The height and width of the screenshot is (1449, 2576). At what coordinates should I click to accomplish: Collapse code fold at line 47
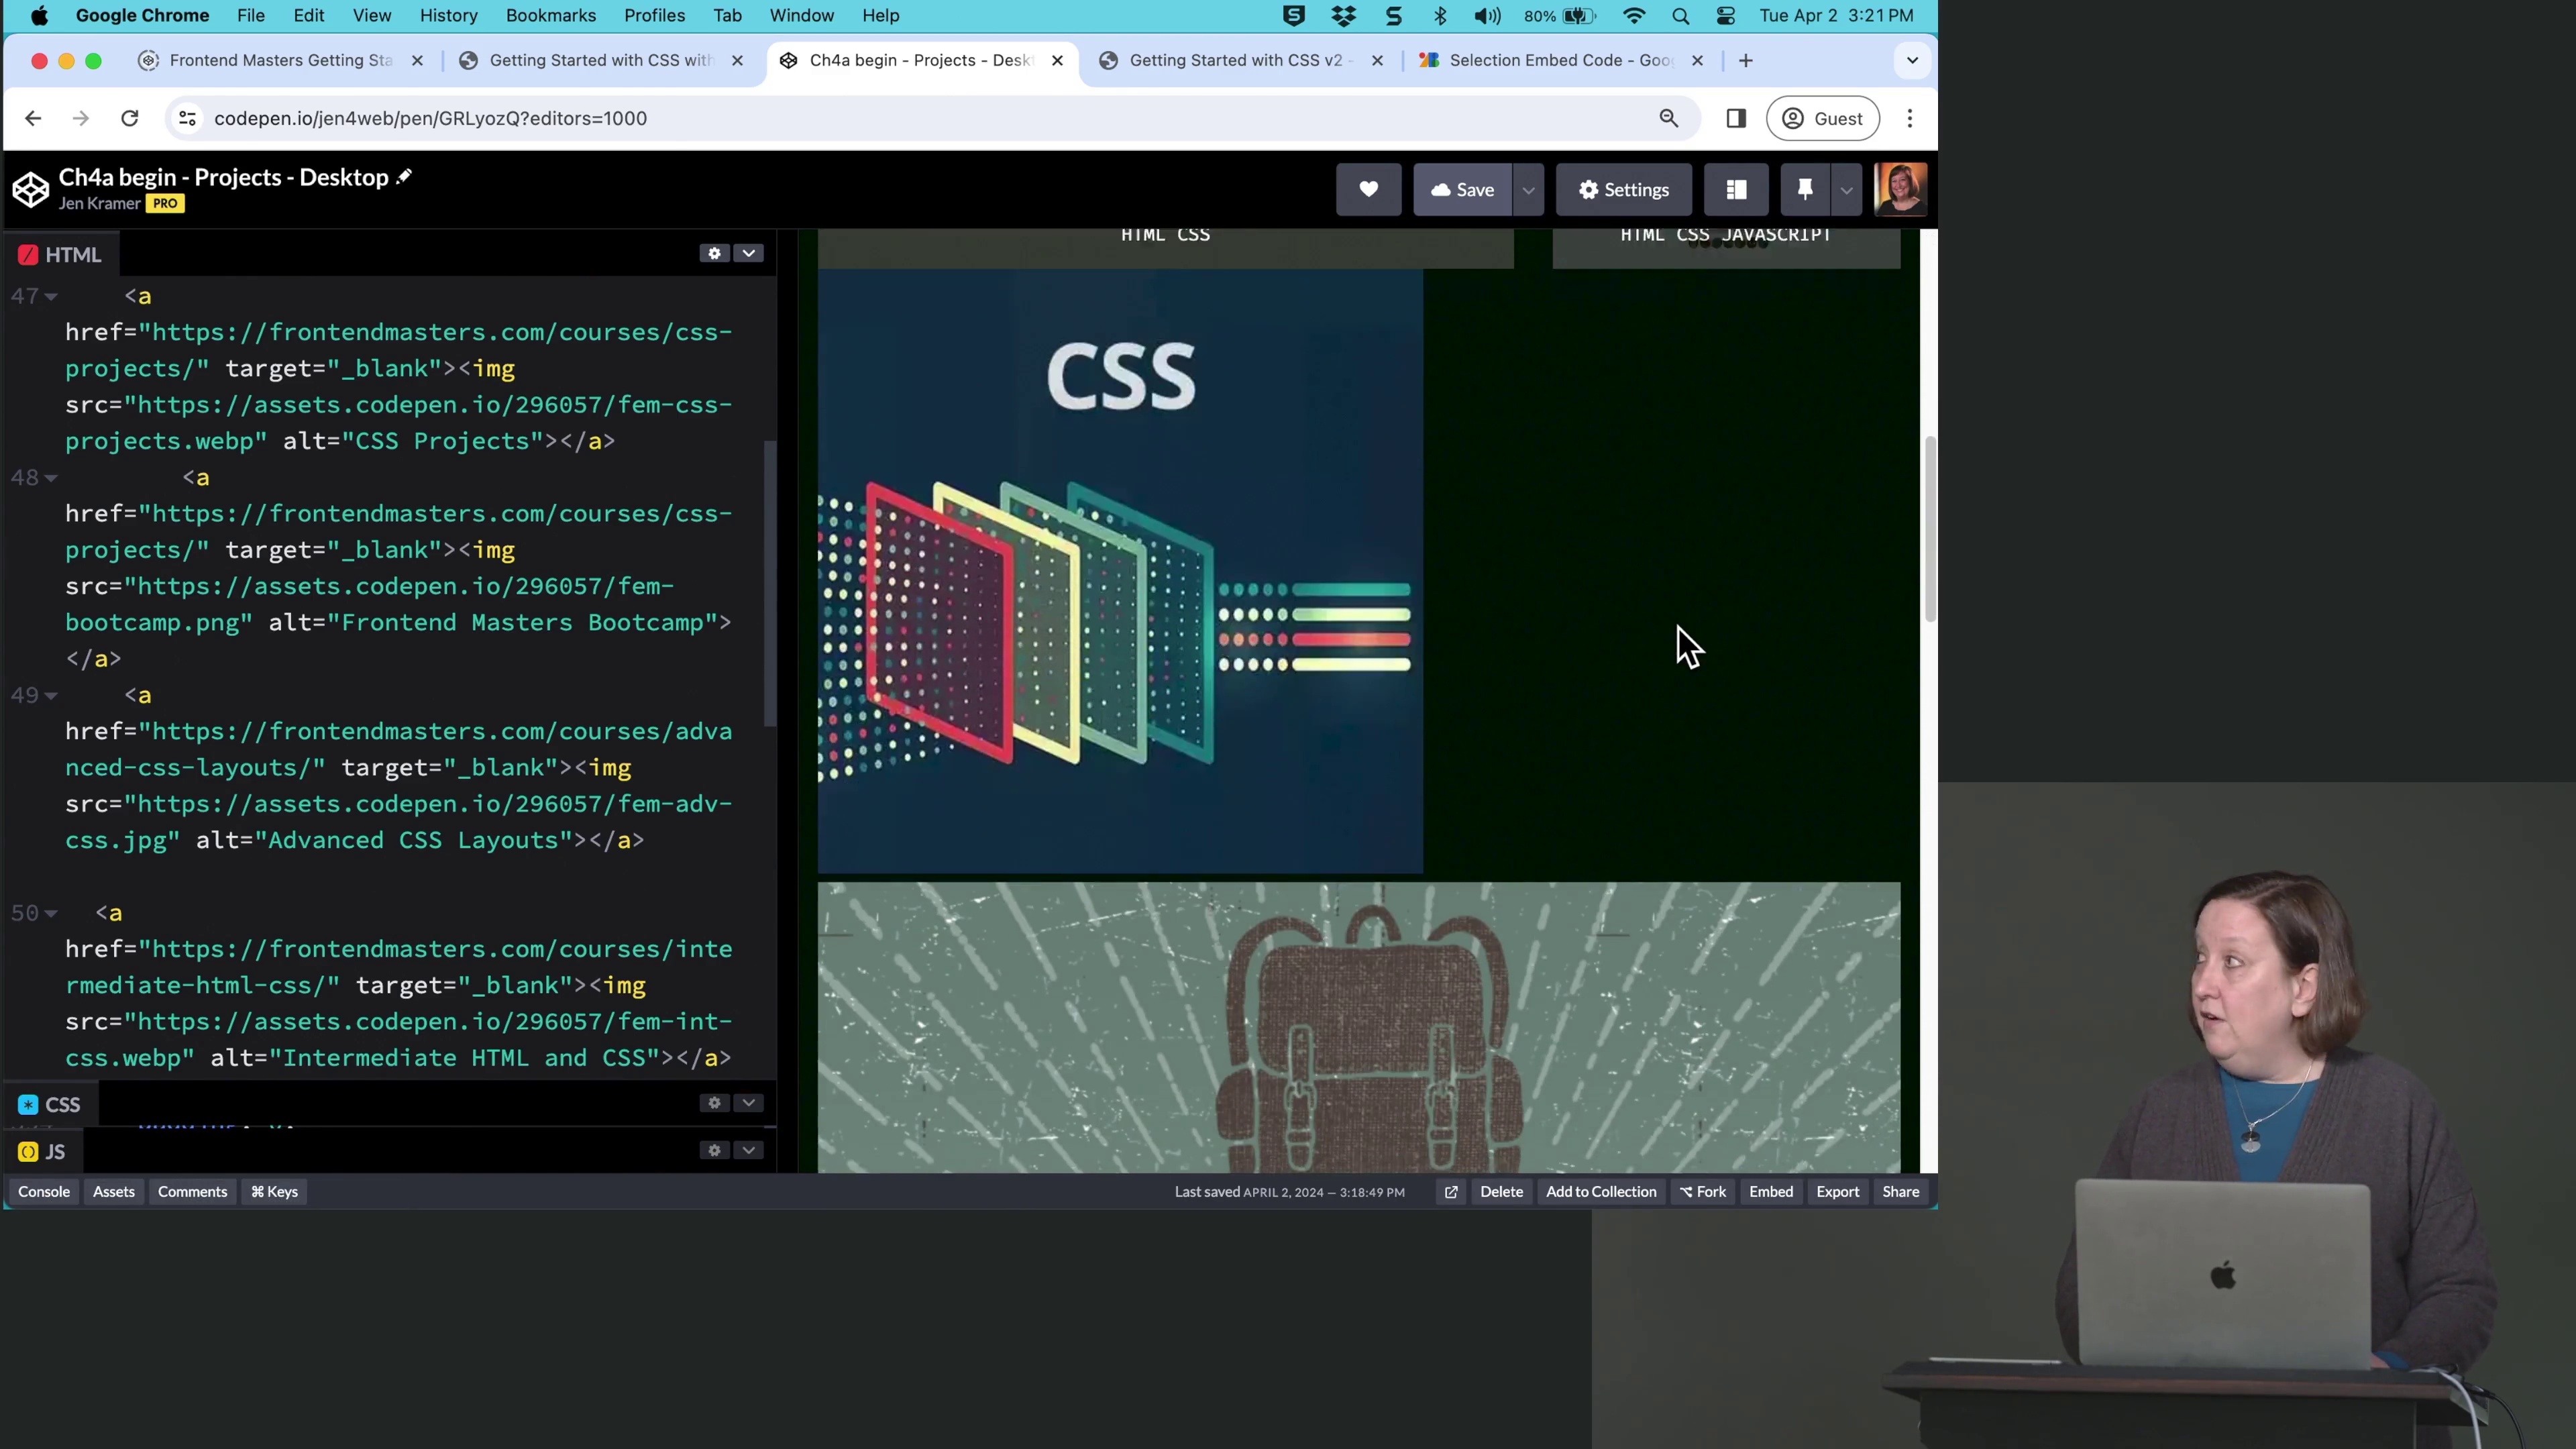coord(51,296)
